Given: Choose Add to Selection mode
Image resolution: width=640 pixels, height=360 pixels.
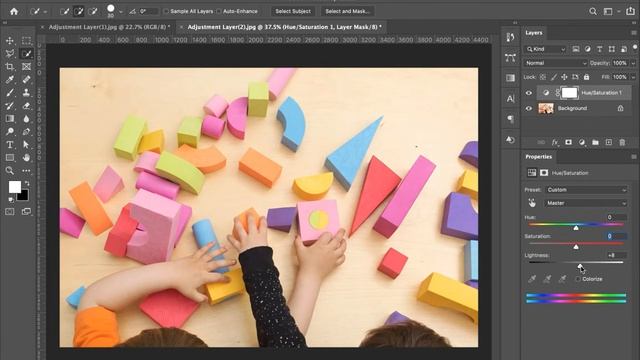Looking at the screenshot, I should tap(79, 11).
